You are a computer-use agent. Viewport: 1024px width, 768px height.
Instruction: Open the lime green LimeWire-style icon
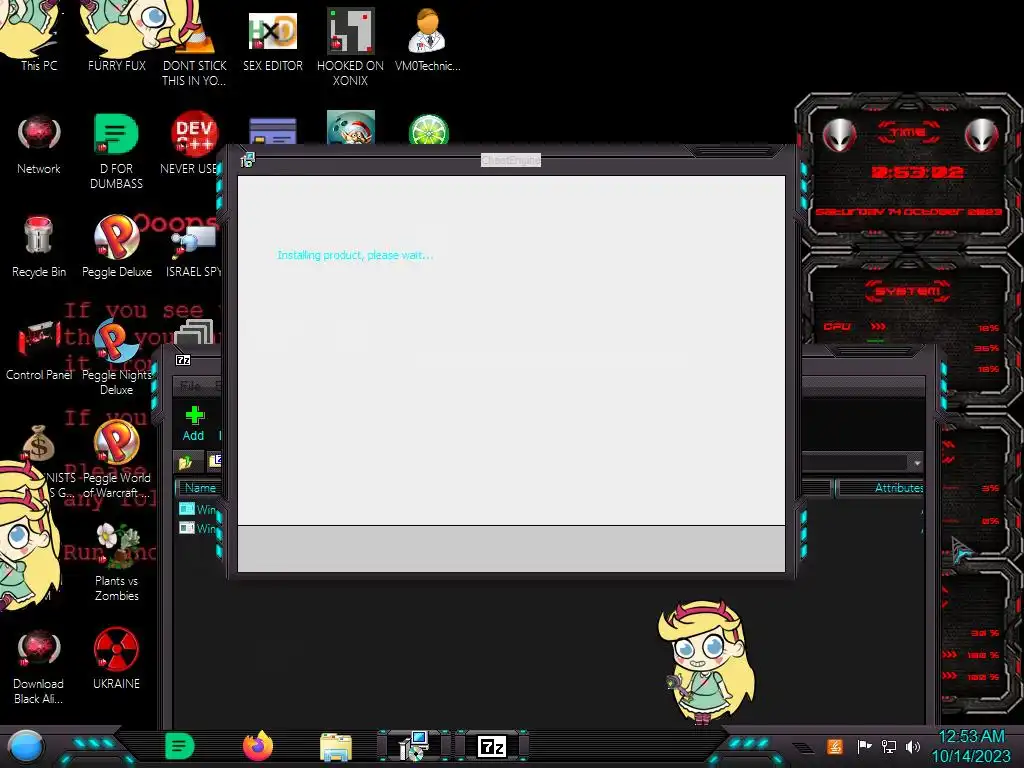[x=428, y=129]
